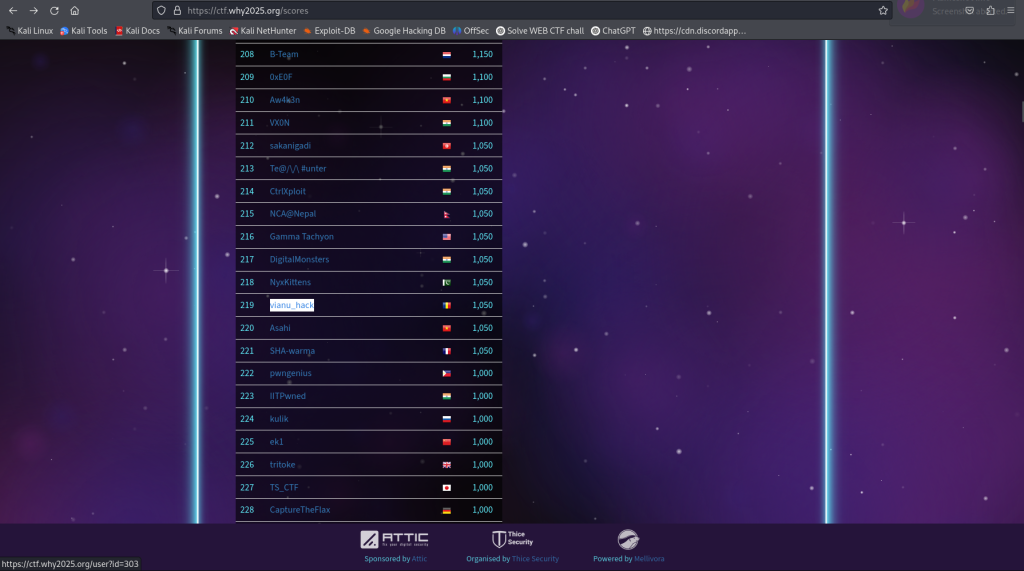The width and height of the screenshot is (1024, 571).
Task: Open the Solve WEB CTF chall bookmark
Action: click(x=540, y=31)
